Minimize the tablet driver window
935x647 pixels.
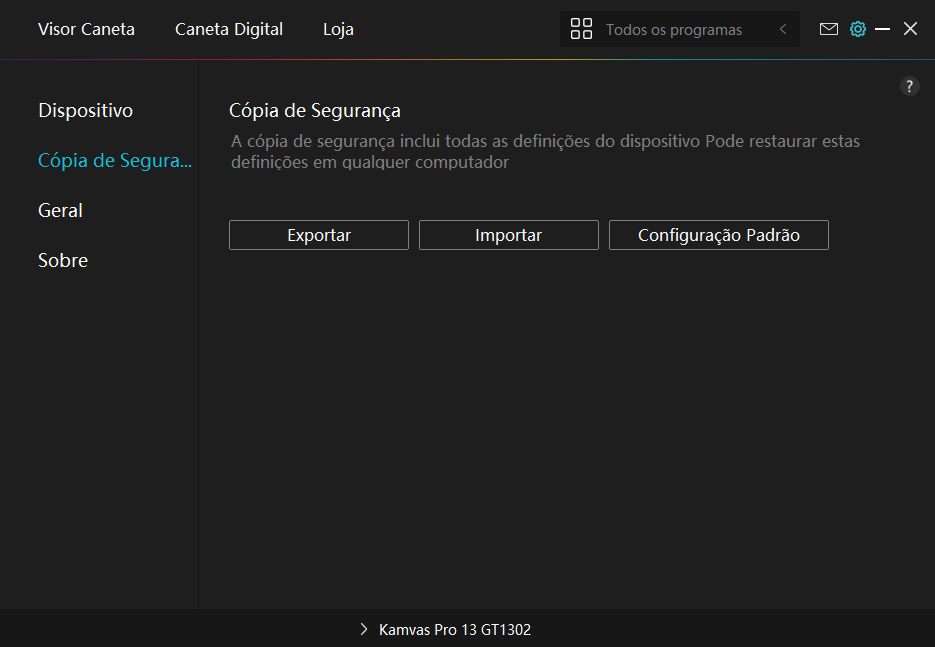pos(882,29)
